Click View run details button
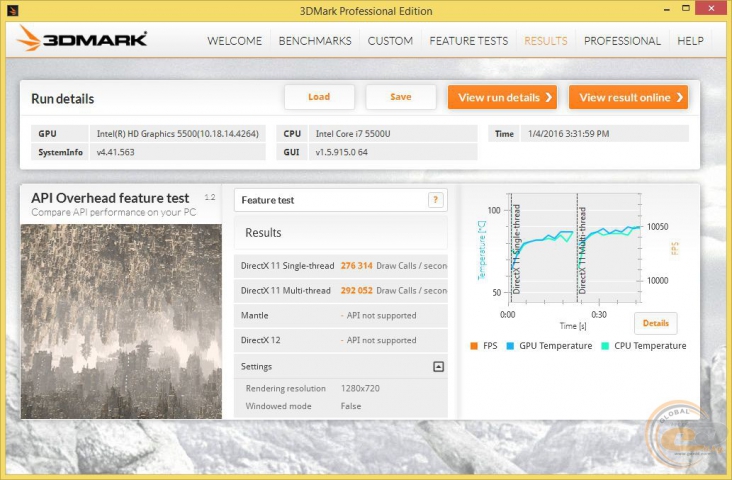The width and height of the screenshot is (732, 480). [502, 97]
